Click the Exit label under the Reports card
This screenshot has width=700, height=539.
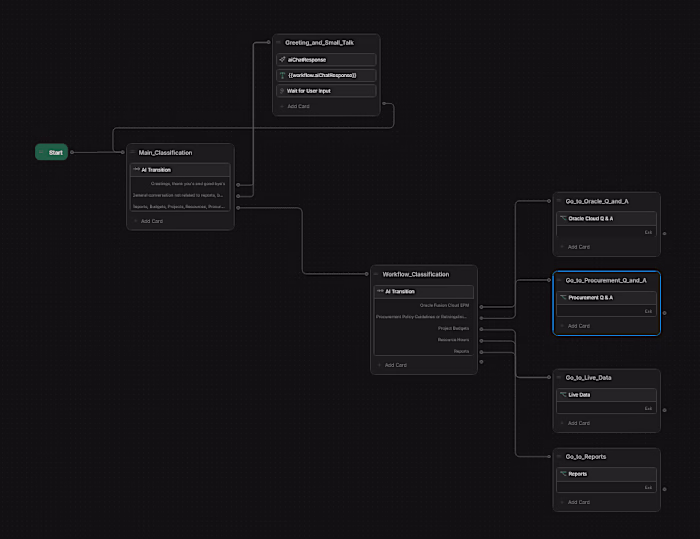(x=648, y=488)
